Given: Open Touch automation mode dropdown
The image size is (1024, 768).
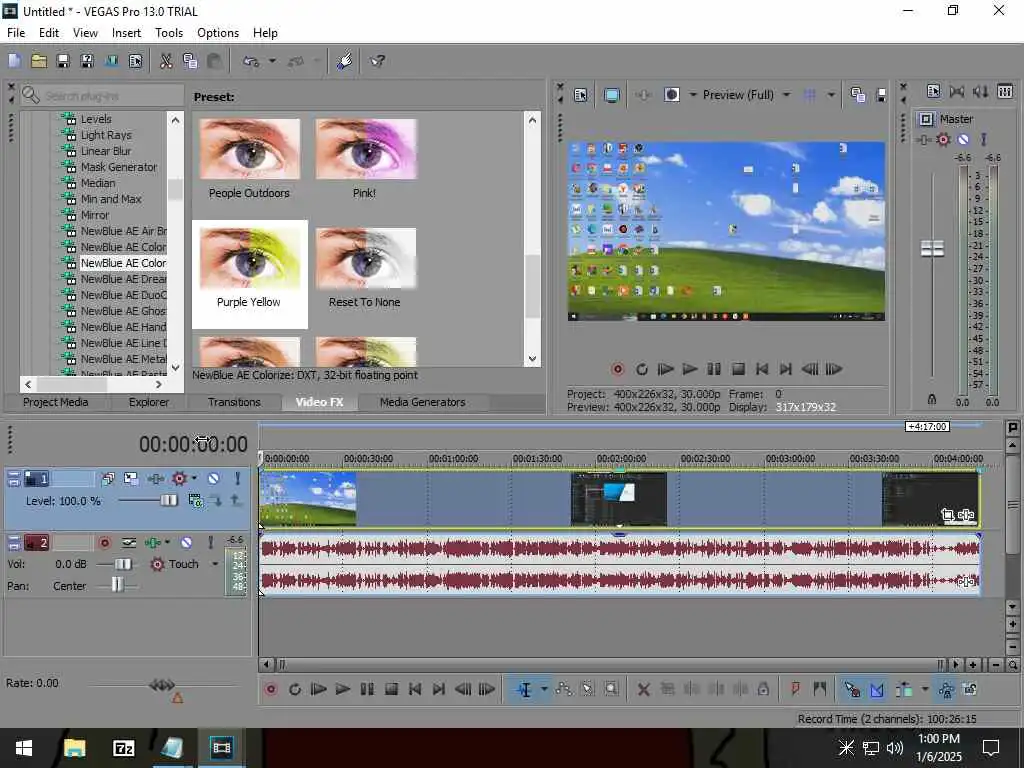Looking at the screenshot, I should [x=215, y=564].
